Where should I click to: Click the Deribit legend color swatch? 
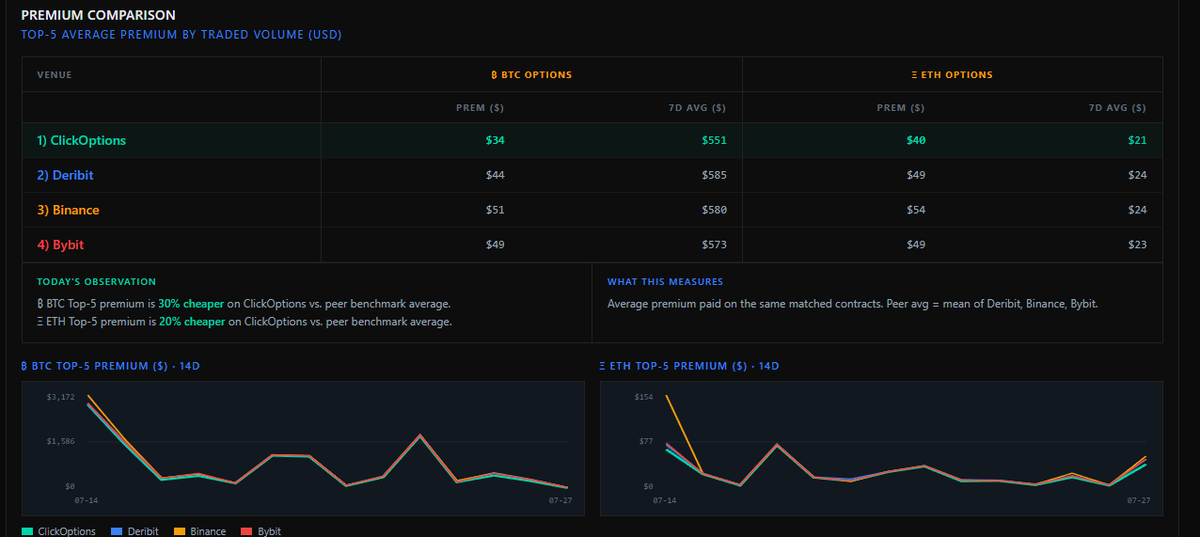coord(116,531)
